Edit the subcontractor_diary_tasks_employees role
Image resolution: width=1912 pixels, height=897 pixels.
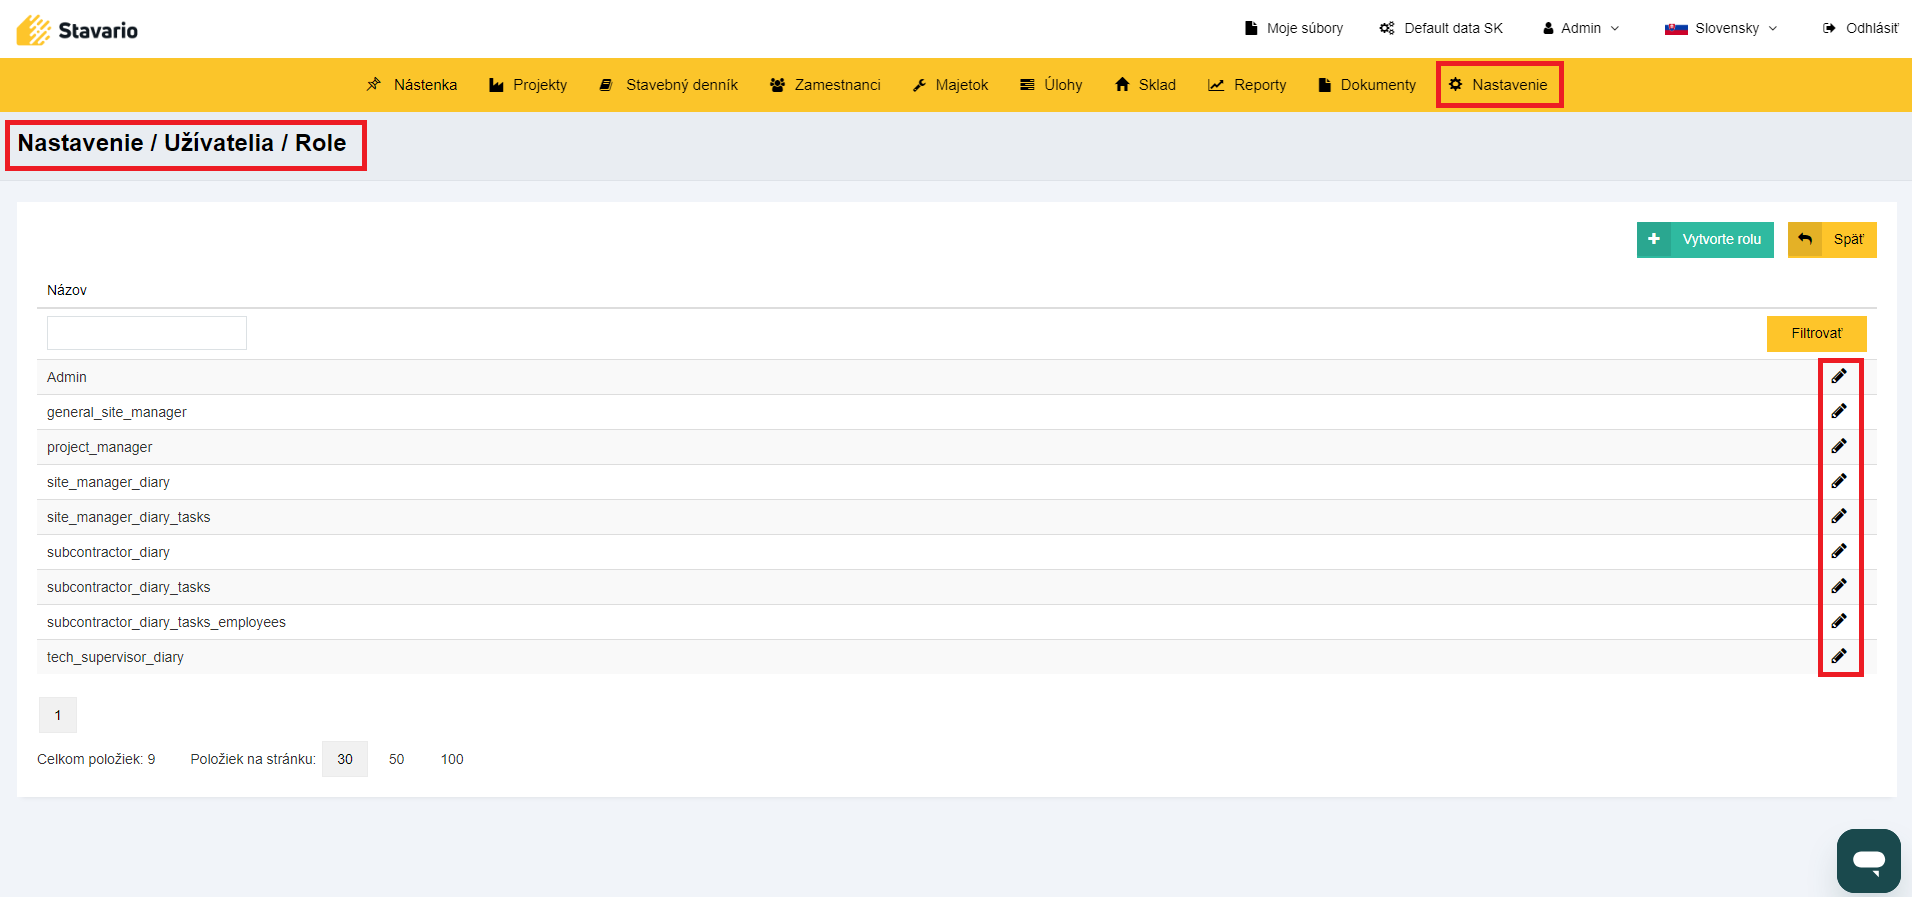click(1839, 622)
